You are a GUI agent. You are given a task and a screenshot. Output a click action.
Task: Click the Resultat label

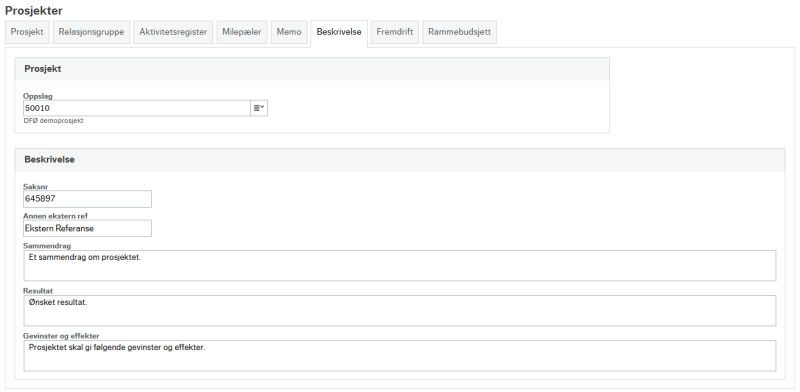pyautogui.click(x=38, y=291)
